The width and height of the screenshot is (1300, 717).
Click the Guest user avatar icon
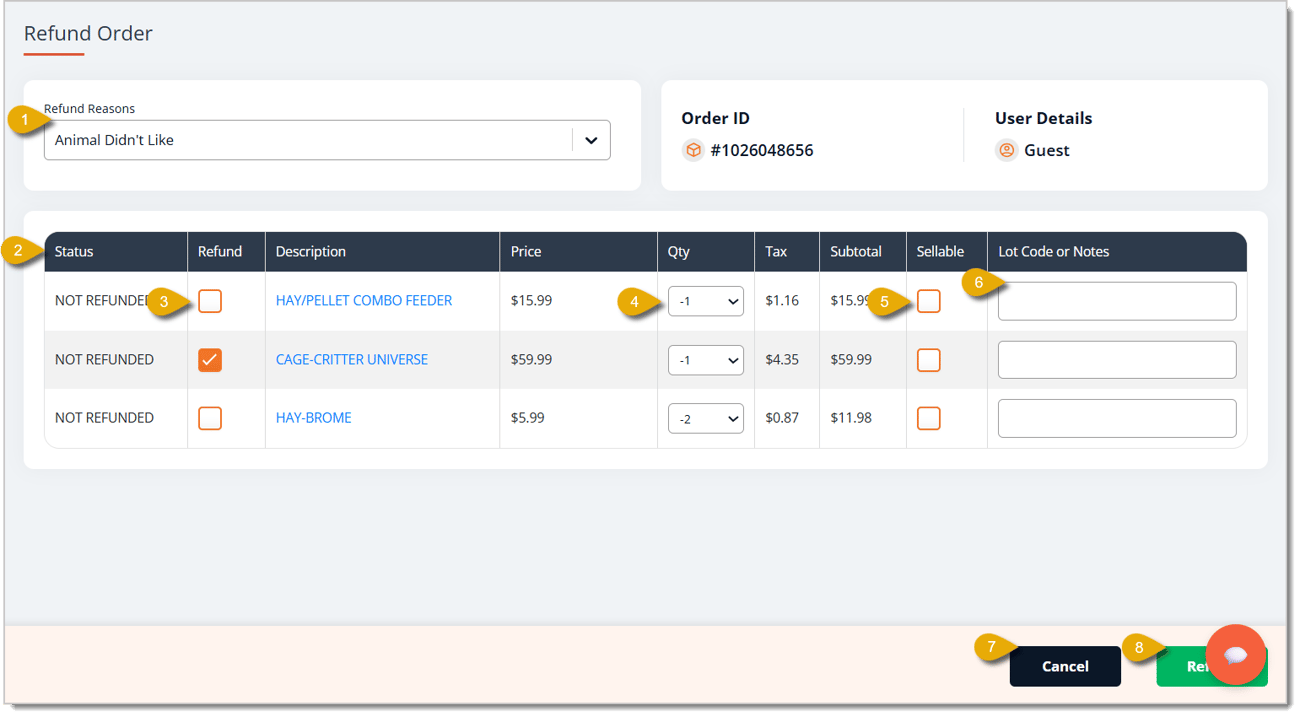tap(1007, 150)
